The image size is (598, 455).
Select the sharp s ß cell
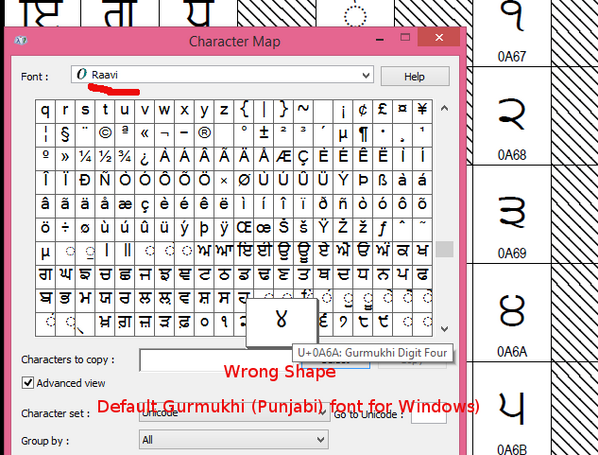(383, 182)
